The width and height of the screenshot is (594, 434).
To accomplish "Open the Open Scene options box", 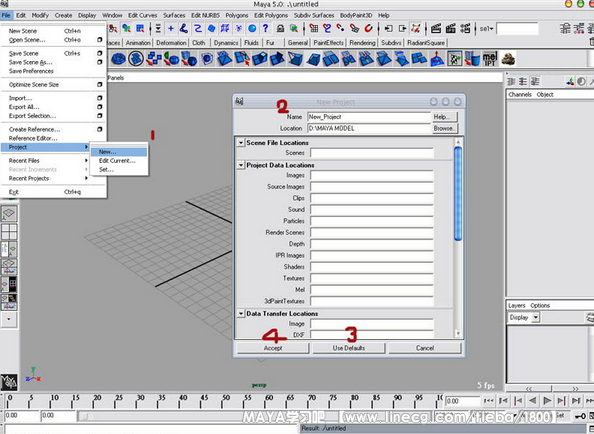I will click(x=100, y=40).
